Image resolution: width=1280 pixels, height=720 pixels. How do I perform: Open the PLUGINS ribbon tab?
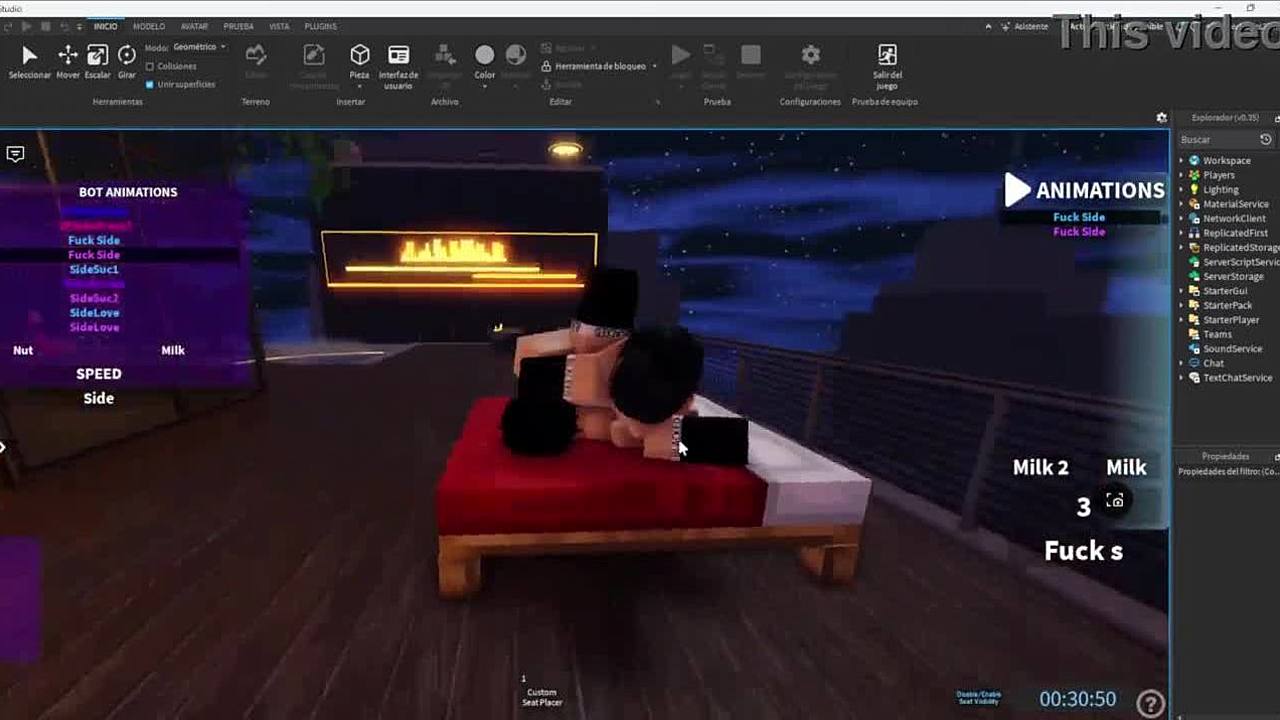(x=320, y=26)
